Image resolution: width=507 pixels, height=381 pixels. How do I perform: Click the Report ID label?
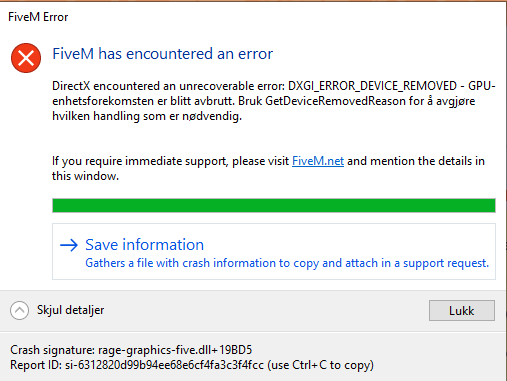point(36,365)
